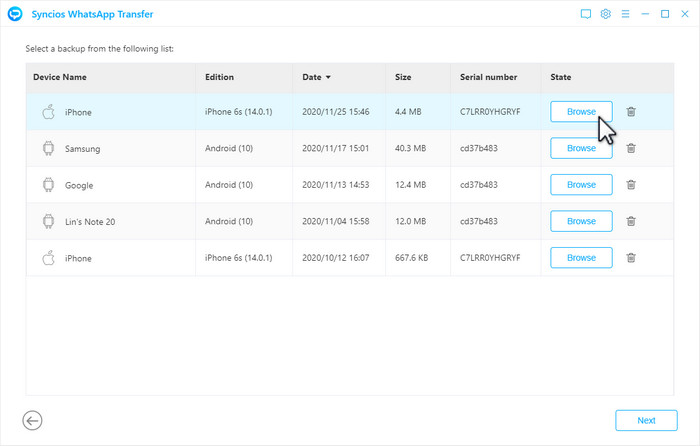700x446 pixels.
Task: Click serial C7LRR0YHGRYF in the 667.6 KB row
Action: tap(490, 258)
